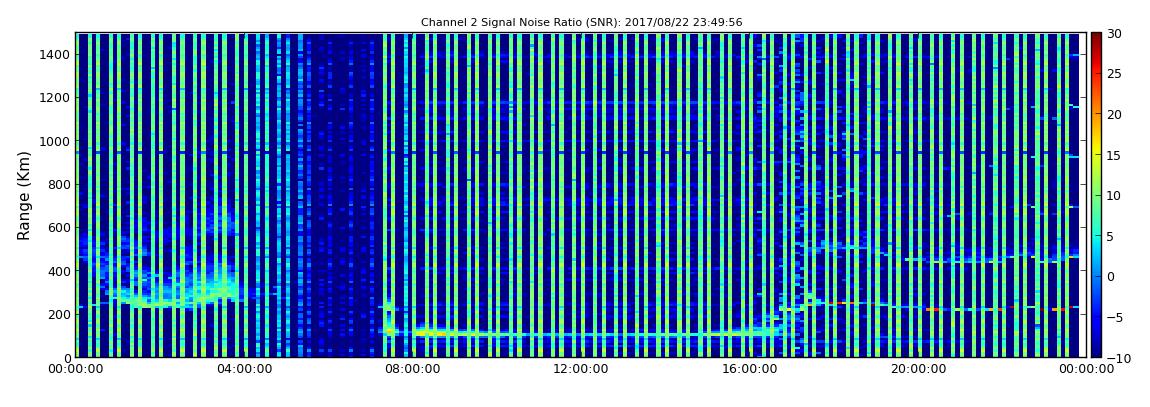Click the 1200 tick label on range axis
The image size is (1150, 407).
click(x=54, y=98)
